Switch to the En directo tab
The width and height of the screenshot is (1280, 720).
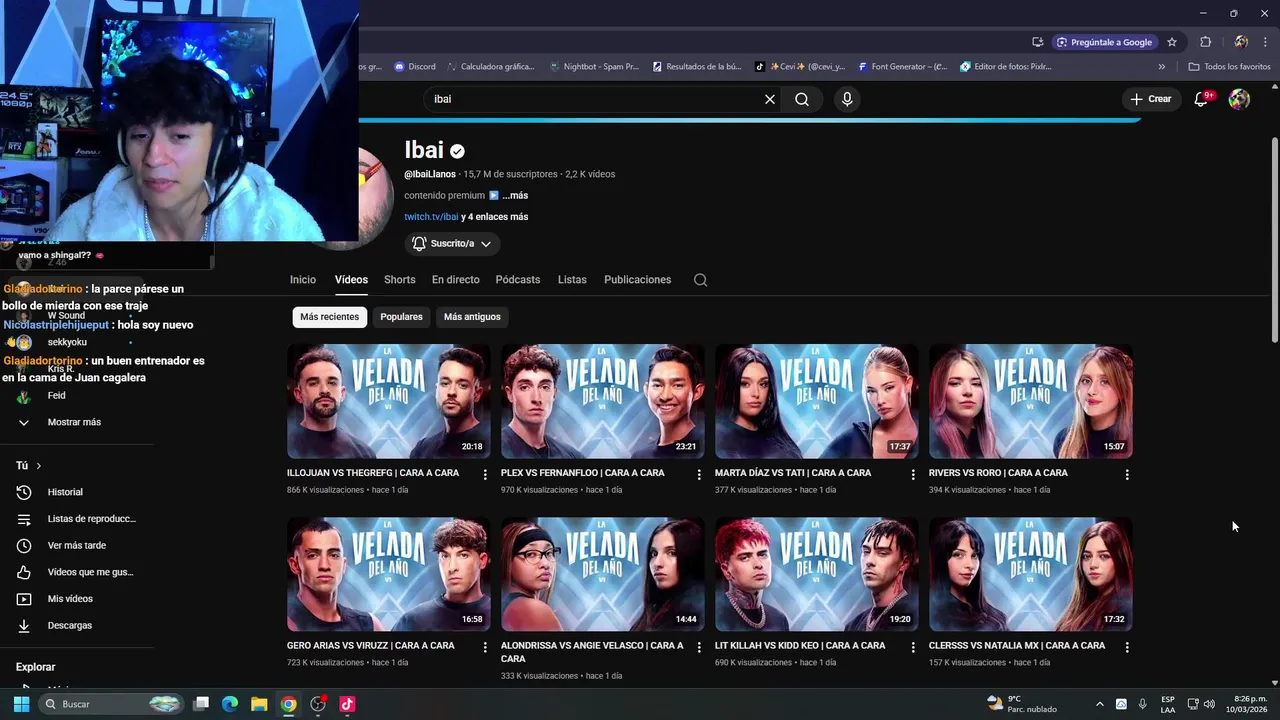pyautogui.click(x=455, y=280)
